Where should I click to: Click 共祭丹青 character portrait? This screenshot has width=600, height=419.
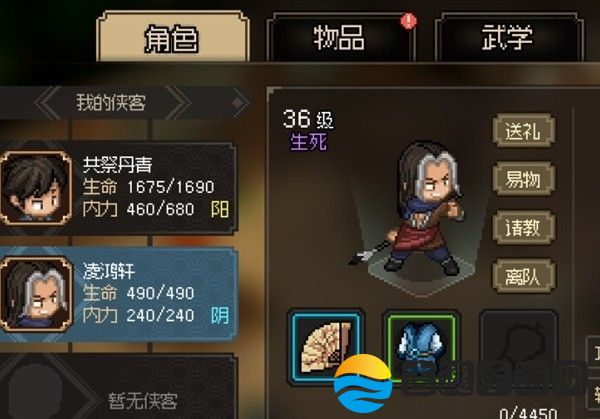(36, 187)
